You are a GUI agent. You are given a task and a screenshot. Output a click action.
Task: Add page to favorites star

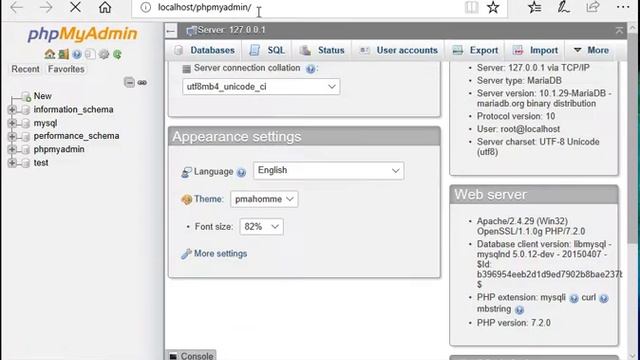tap(493, 7)
